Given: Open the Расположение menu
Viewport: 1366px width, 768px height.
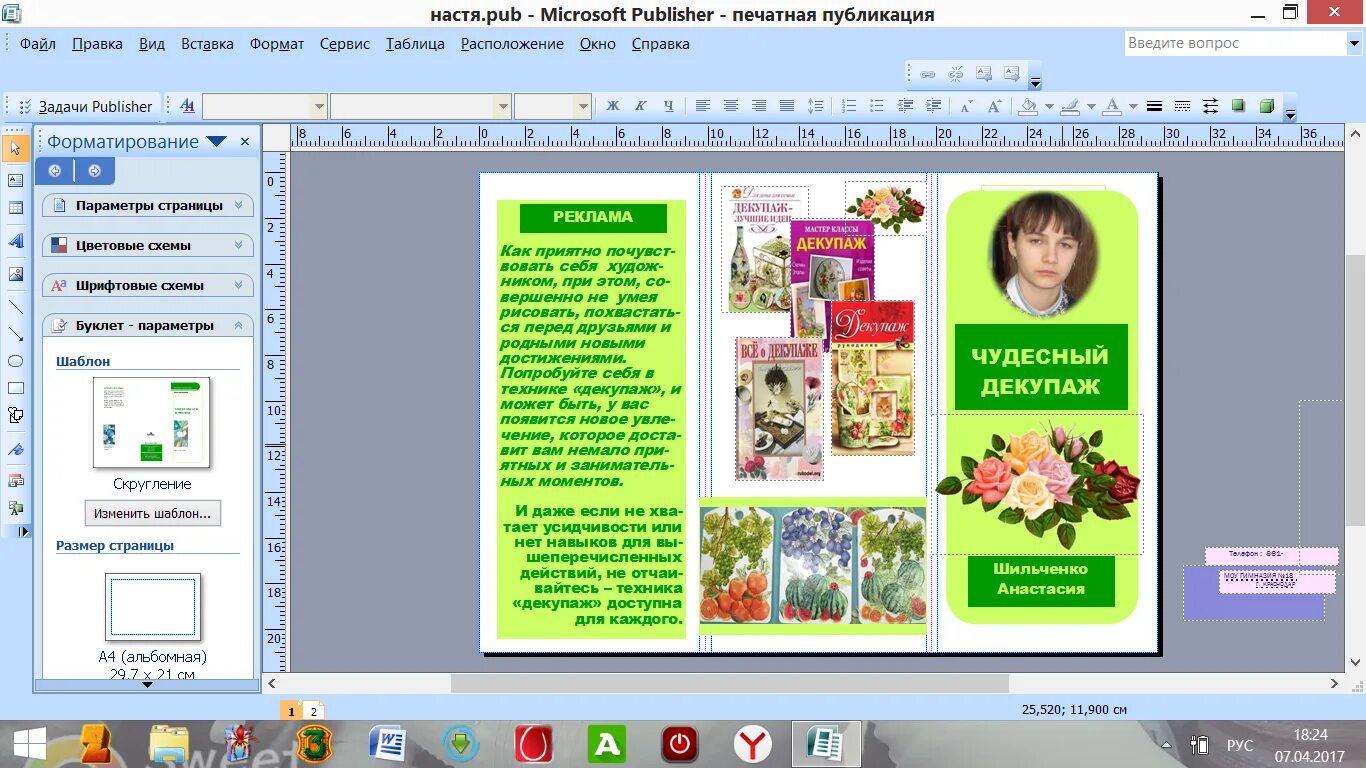Looking at the screenshot, I should 512,44.
